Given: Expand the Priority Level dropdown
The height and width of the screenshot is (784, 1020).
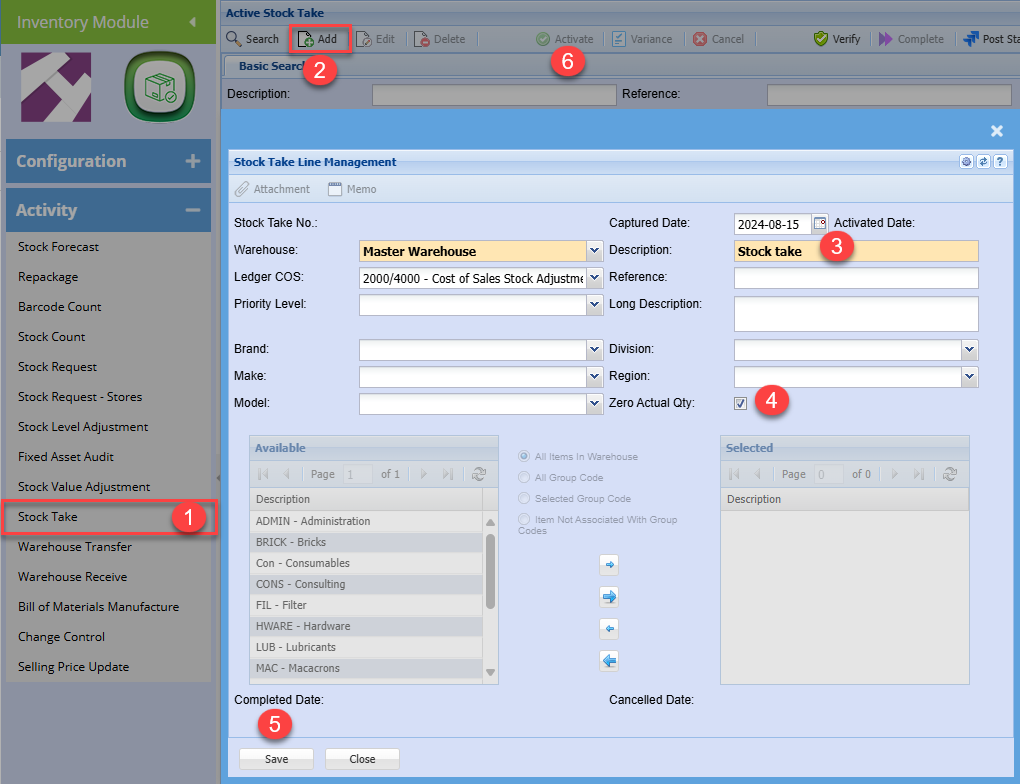Looking at the screenshot, I should 594,305.
